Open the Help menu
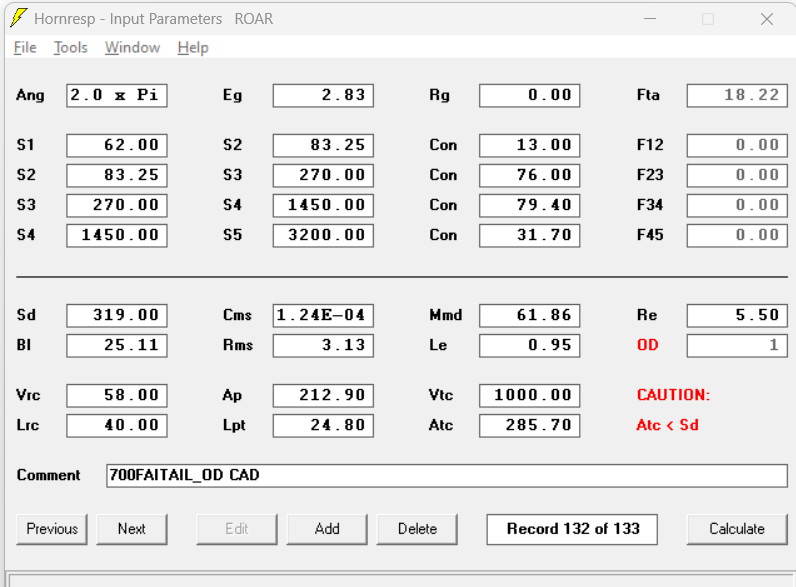The height and width of the screenshot is (587, 796). [193, 48]
